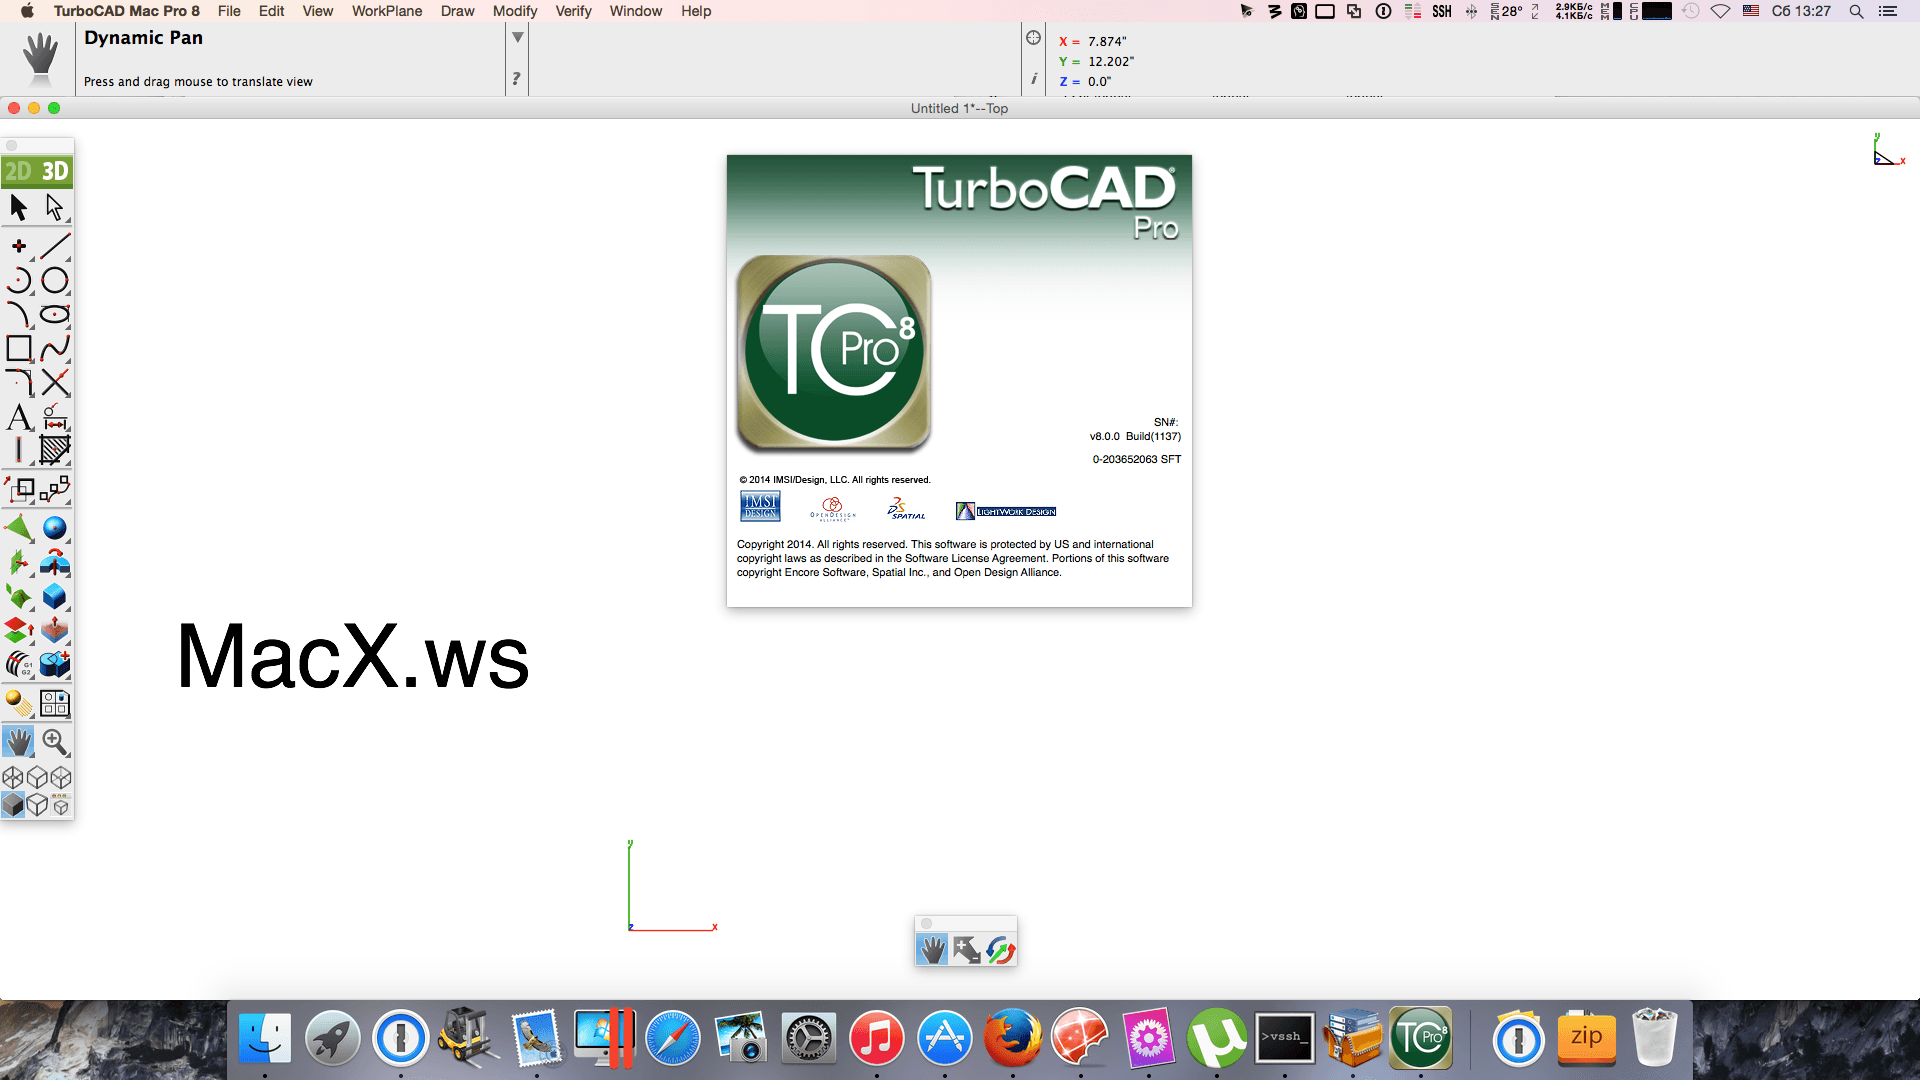The height and width of the screenshot is (1080, 1920).
Task: Switch to first wireframe cube display mode
Action: [13, 777]
